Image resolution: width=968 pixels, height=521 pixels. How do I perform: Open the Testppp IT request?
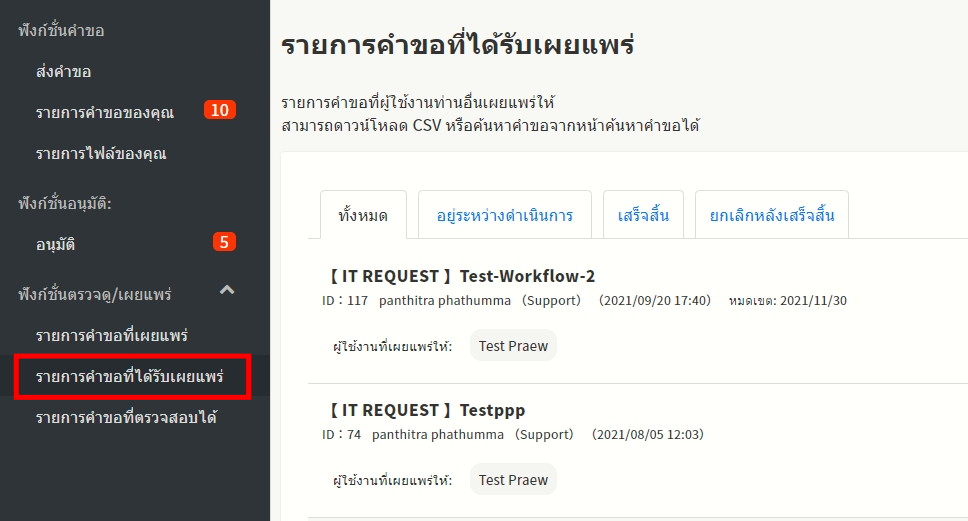pyautogui.click(x=424, y=410)
